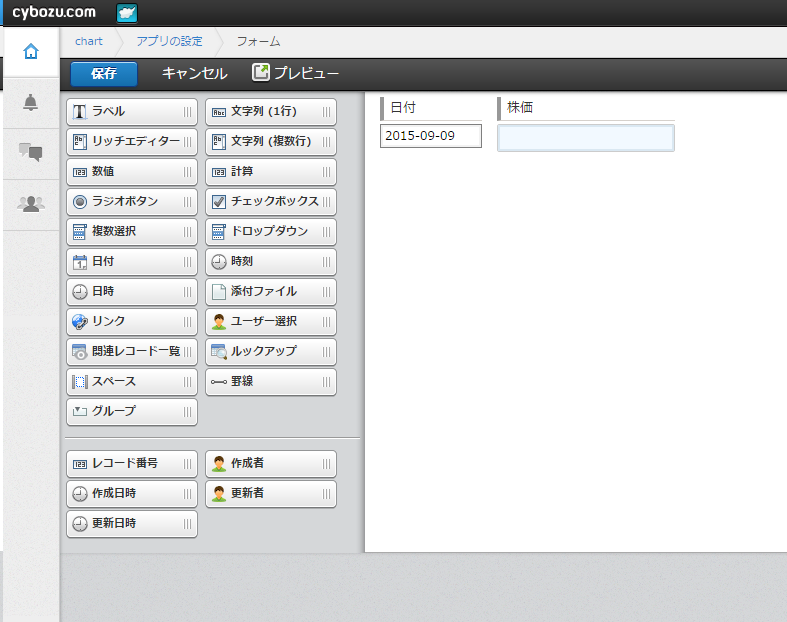Screen dimensions: 787x622
Task: Grab the drag handle on グループ item
Action: pos(187,412)
